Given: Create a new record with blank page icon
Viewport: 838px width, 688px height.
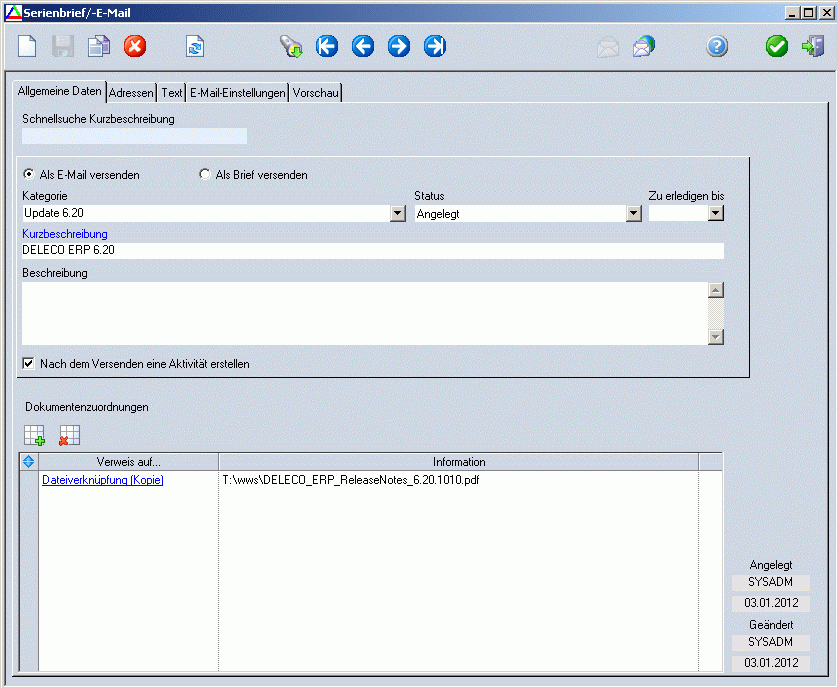Looking at the screenshot, I should pyautogui.click(x=28, y=46).
